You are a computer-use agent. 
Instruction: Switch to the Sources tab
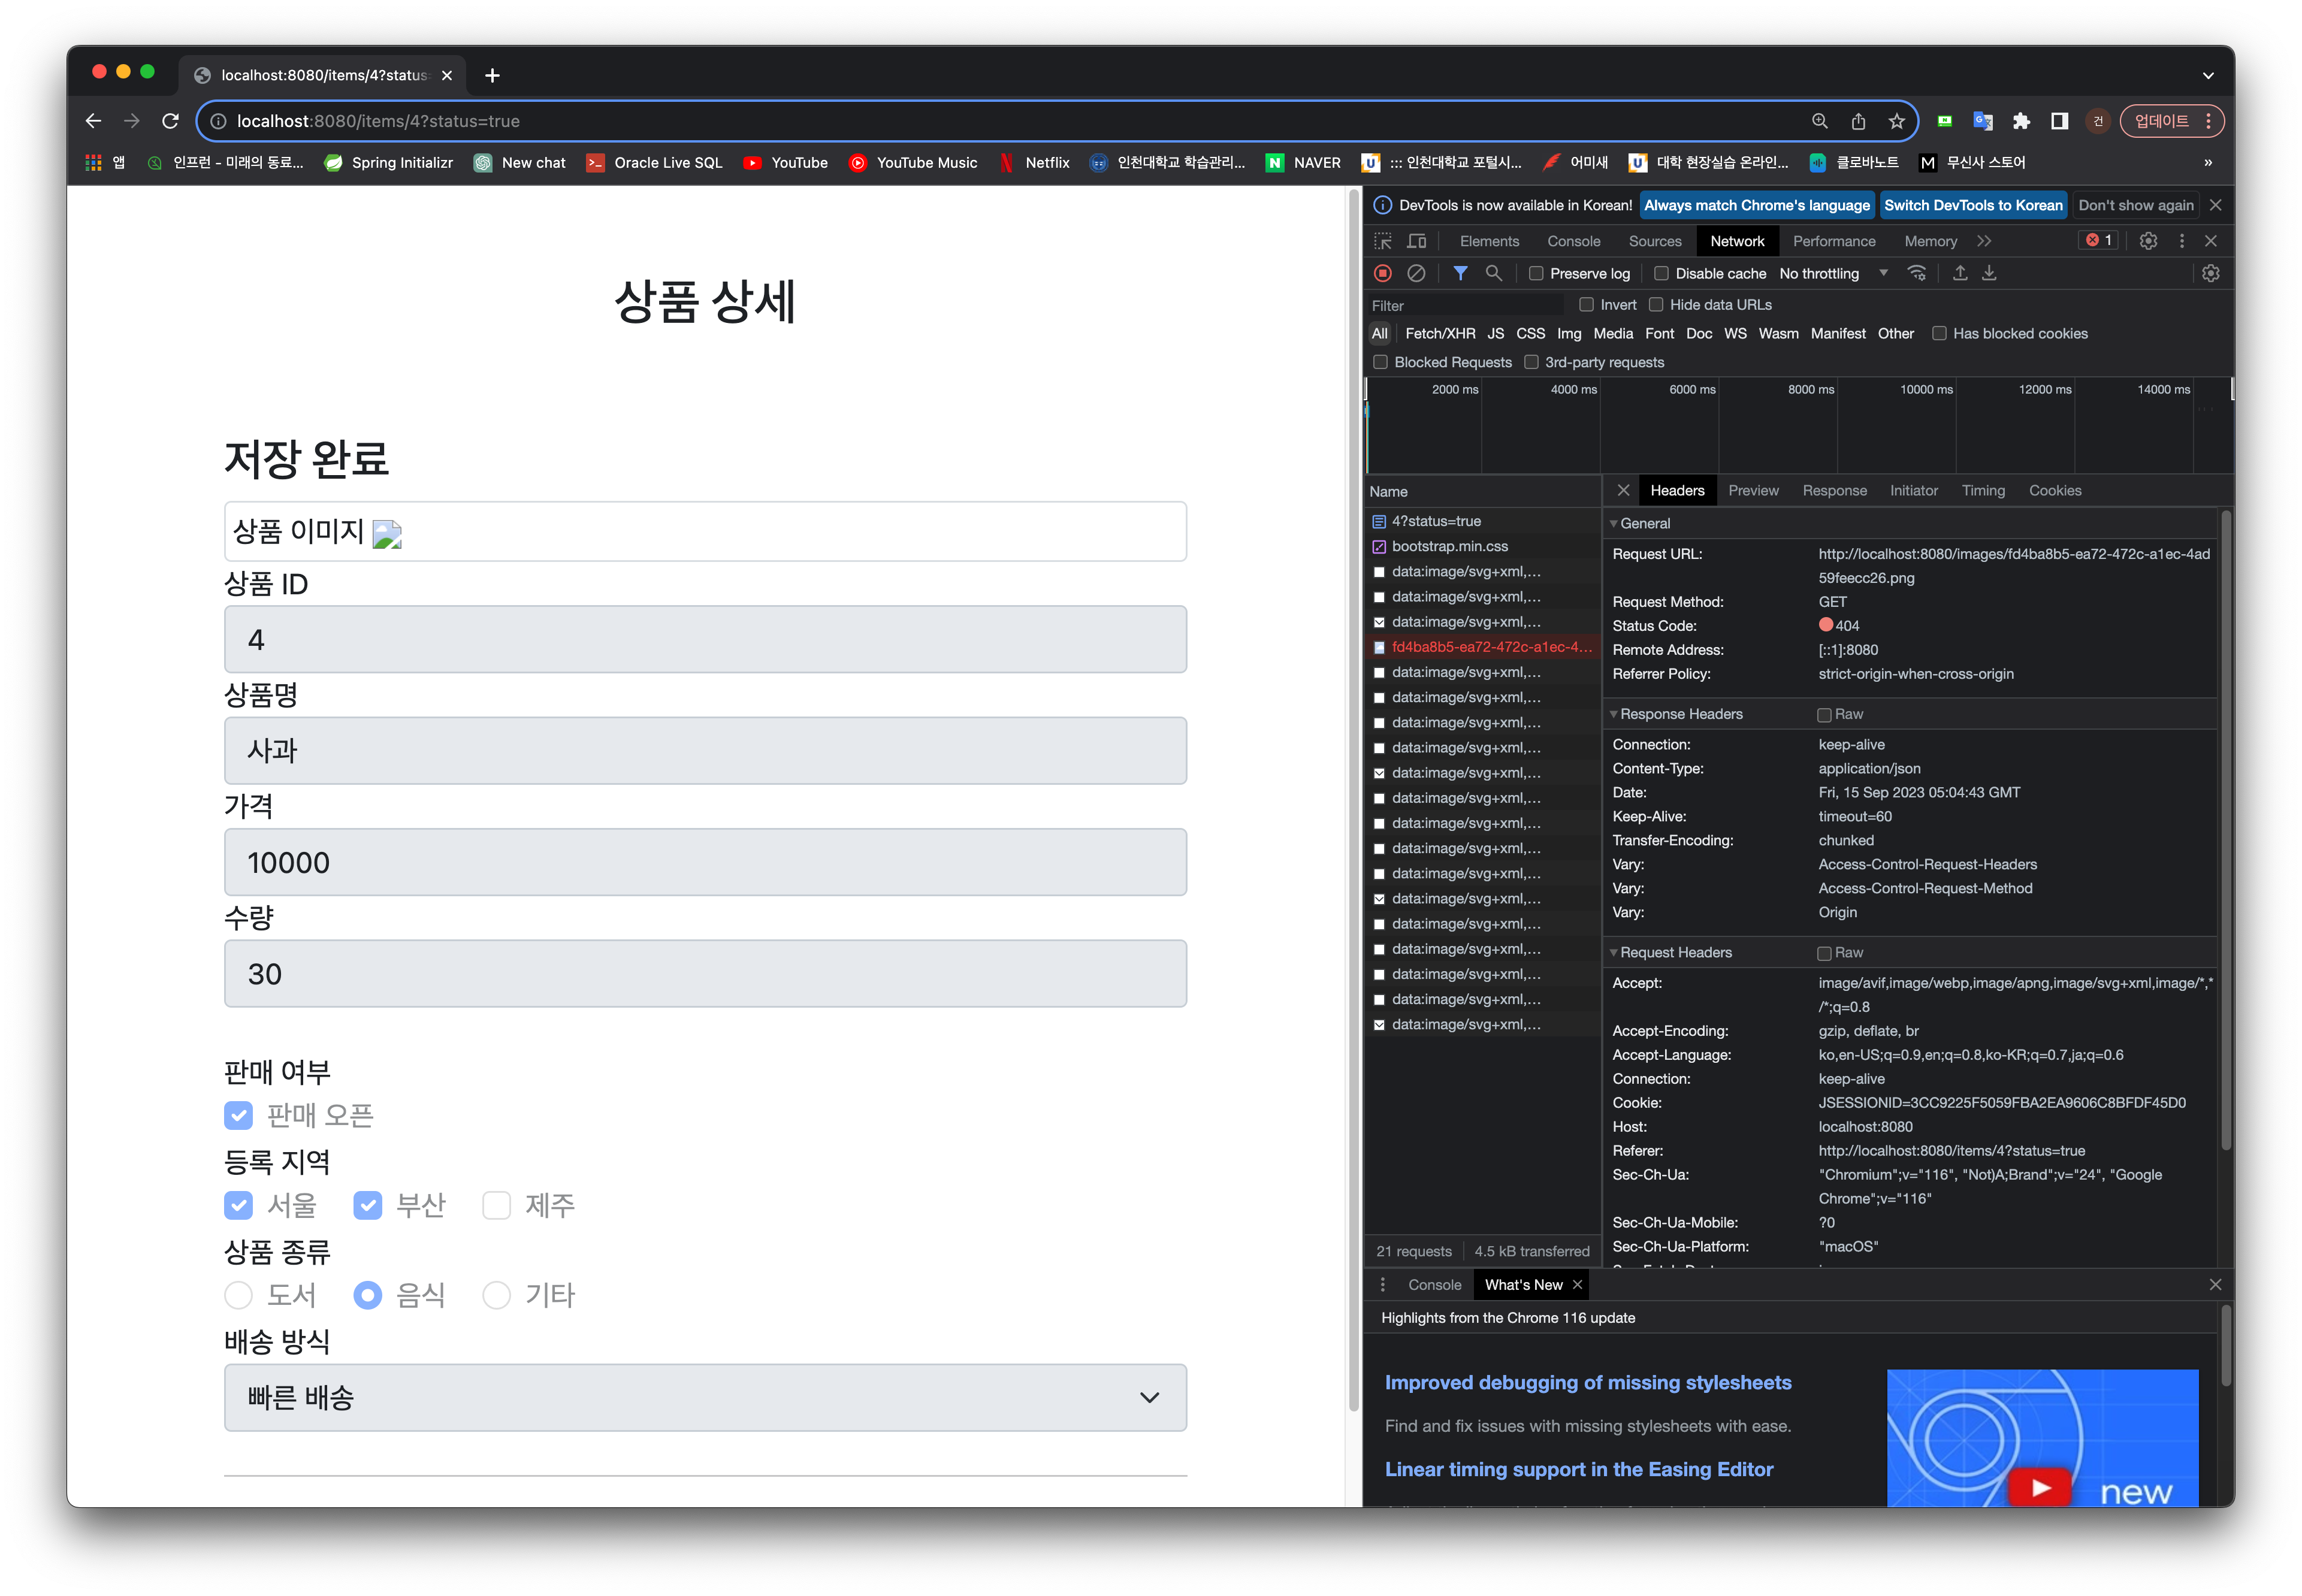tap(1655, 241)
